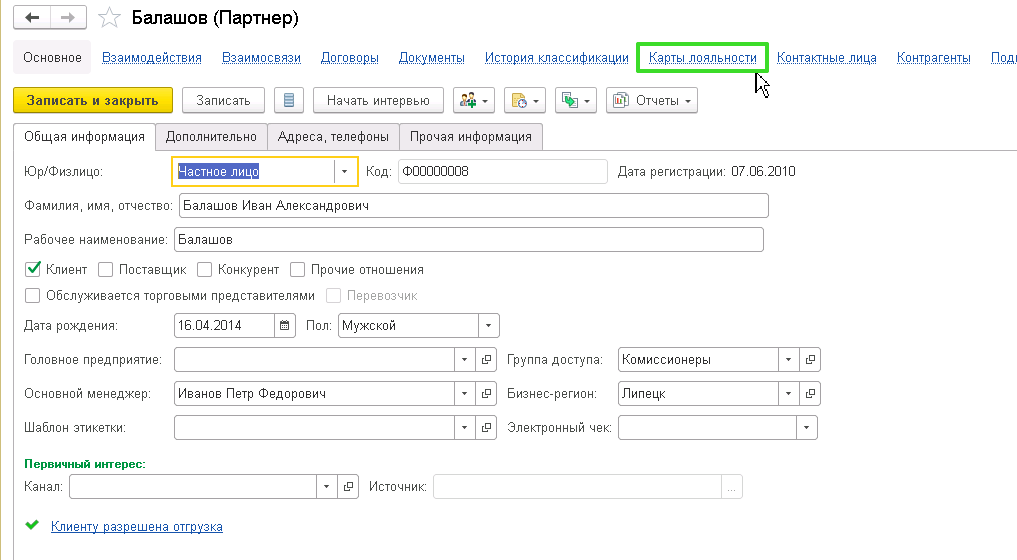Click the Фамилия, имя, отчество field
The image size is (1017, 560).
coord(473,206)
